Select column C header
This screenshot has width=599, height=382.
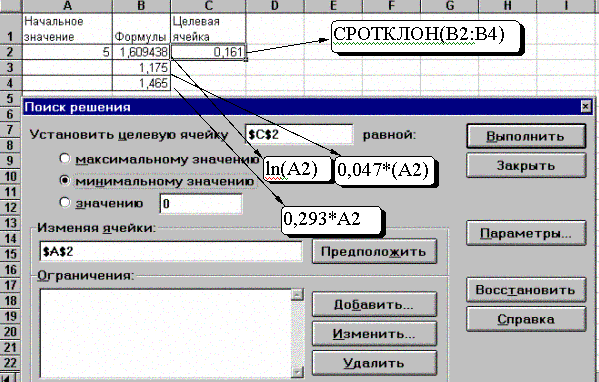coord(208,6)
